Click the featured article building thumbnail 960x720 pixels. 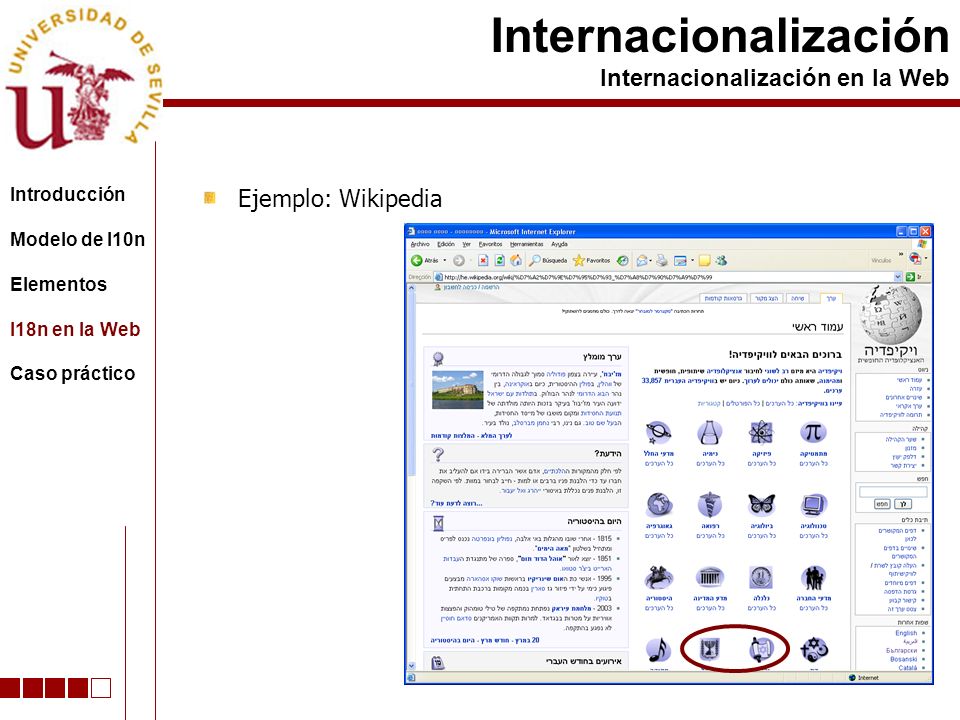(457, 390)
